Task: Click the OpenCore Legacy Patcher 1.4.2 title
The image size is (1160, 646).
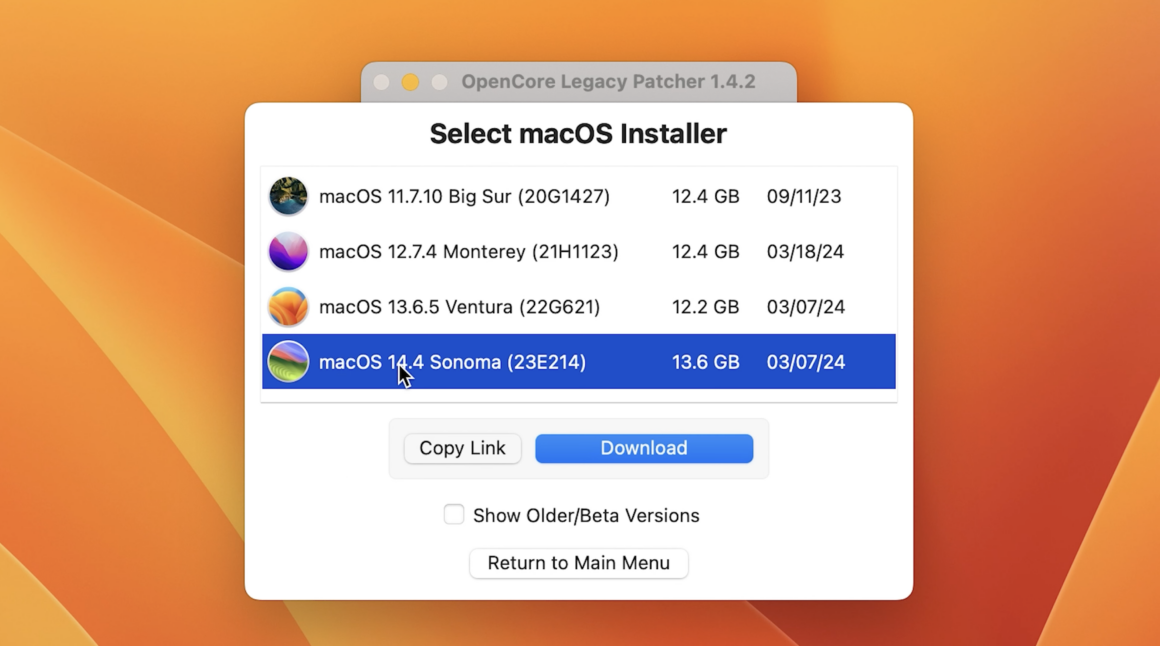Action: (608, 81)
